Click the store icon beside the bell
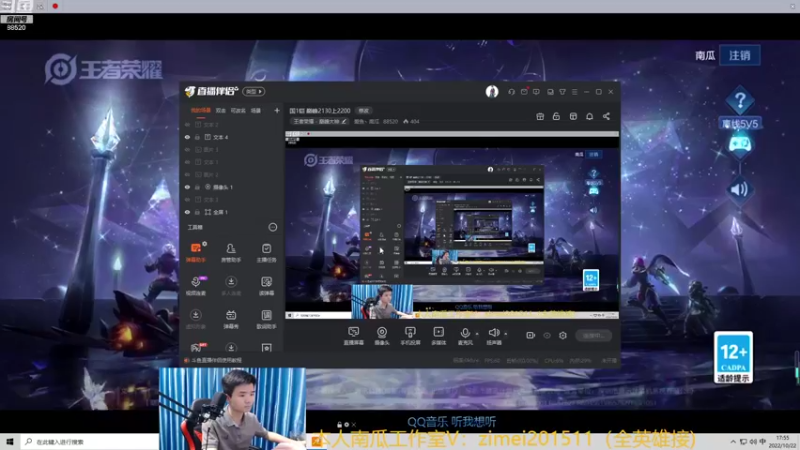Viewport: 800px width, 450px height. [573, 116]
